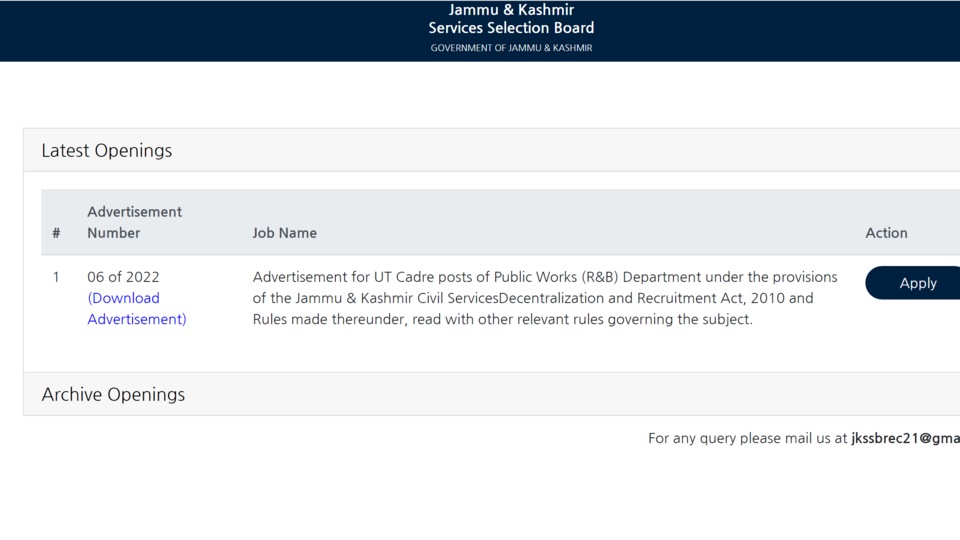
Task: Click the # column header
Action: (x=56, y=233)
